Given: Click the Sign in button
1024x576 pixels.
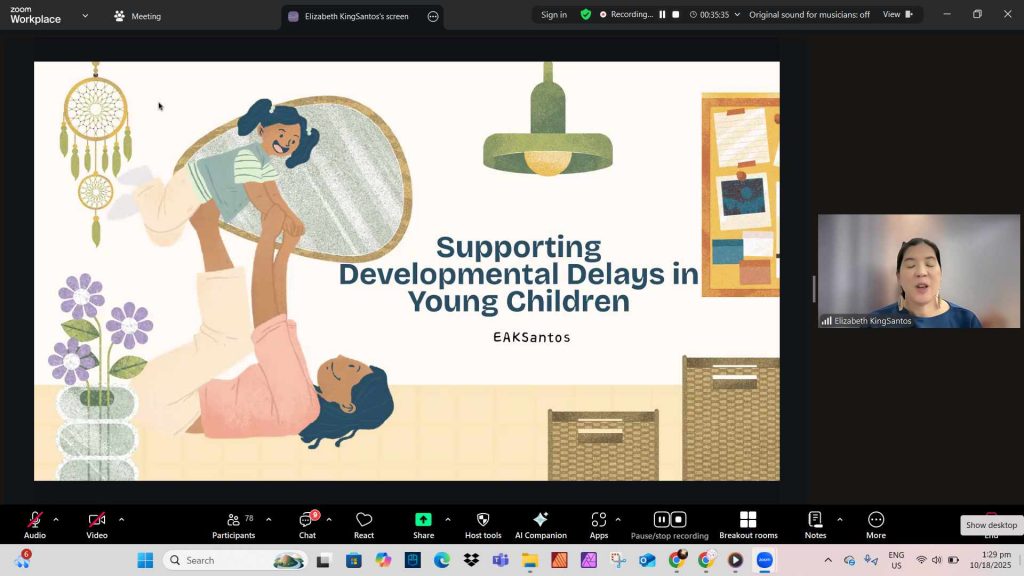Looking at the screenshot, I should click(554, 15).
